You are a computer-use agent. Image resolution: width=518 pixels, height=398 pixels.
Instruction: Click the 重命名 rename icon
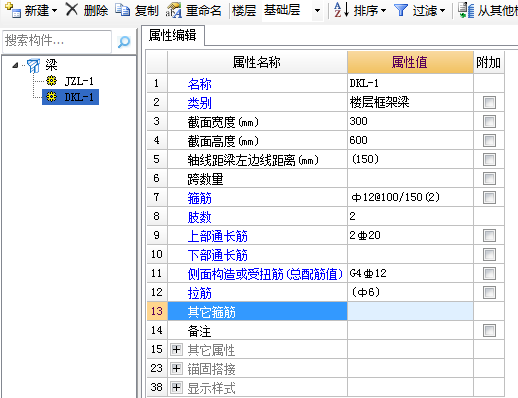click(x=173, y=10)
